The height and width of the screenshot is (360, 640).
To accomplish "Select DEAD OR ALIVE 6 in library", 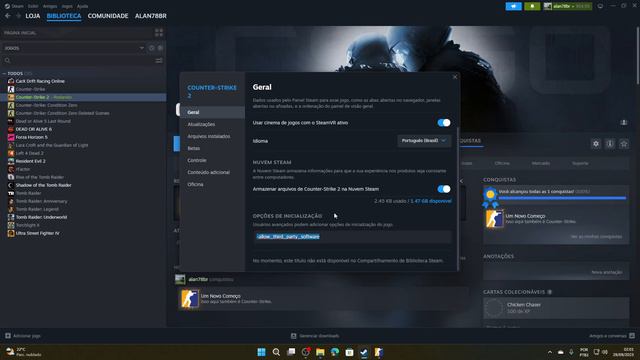I will pos(33,129).
